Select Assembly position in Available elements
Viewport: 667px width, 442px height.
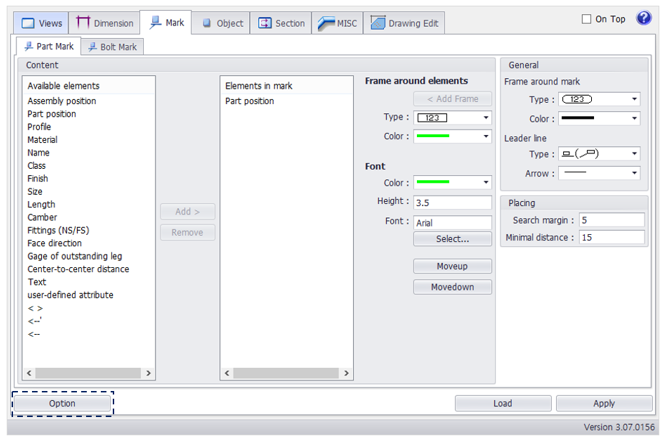[62, 101]
